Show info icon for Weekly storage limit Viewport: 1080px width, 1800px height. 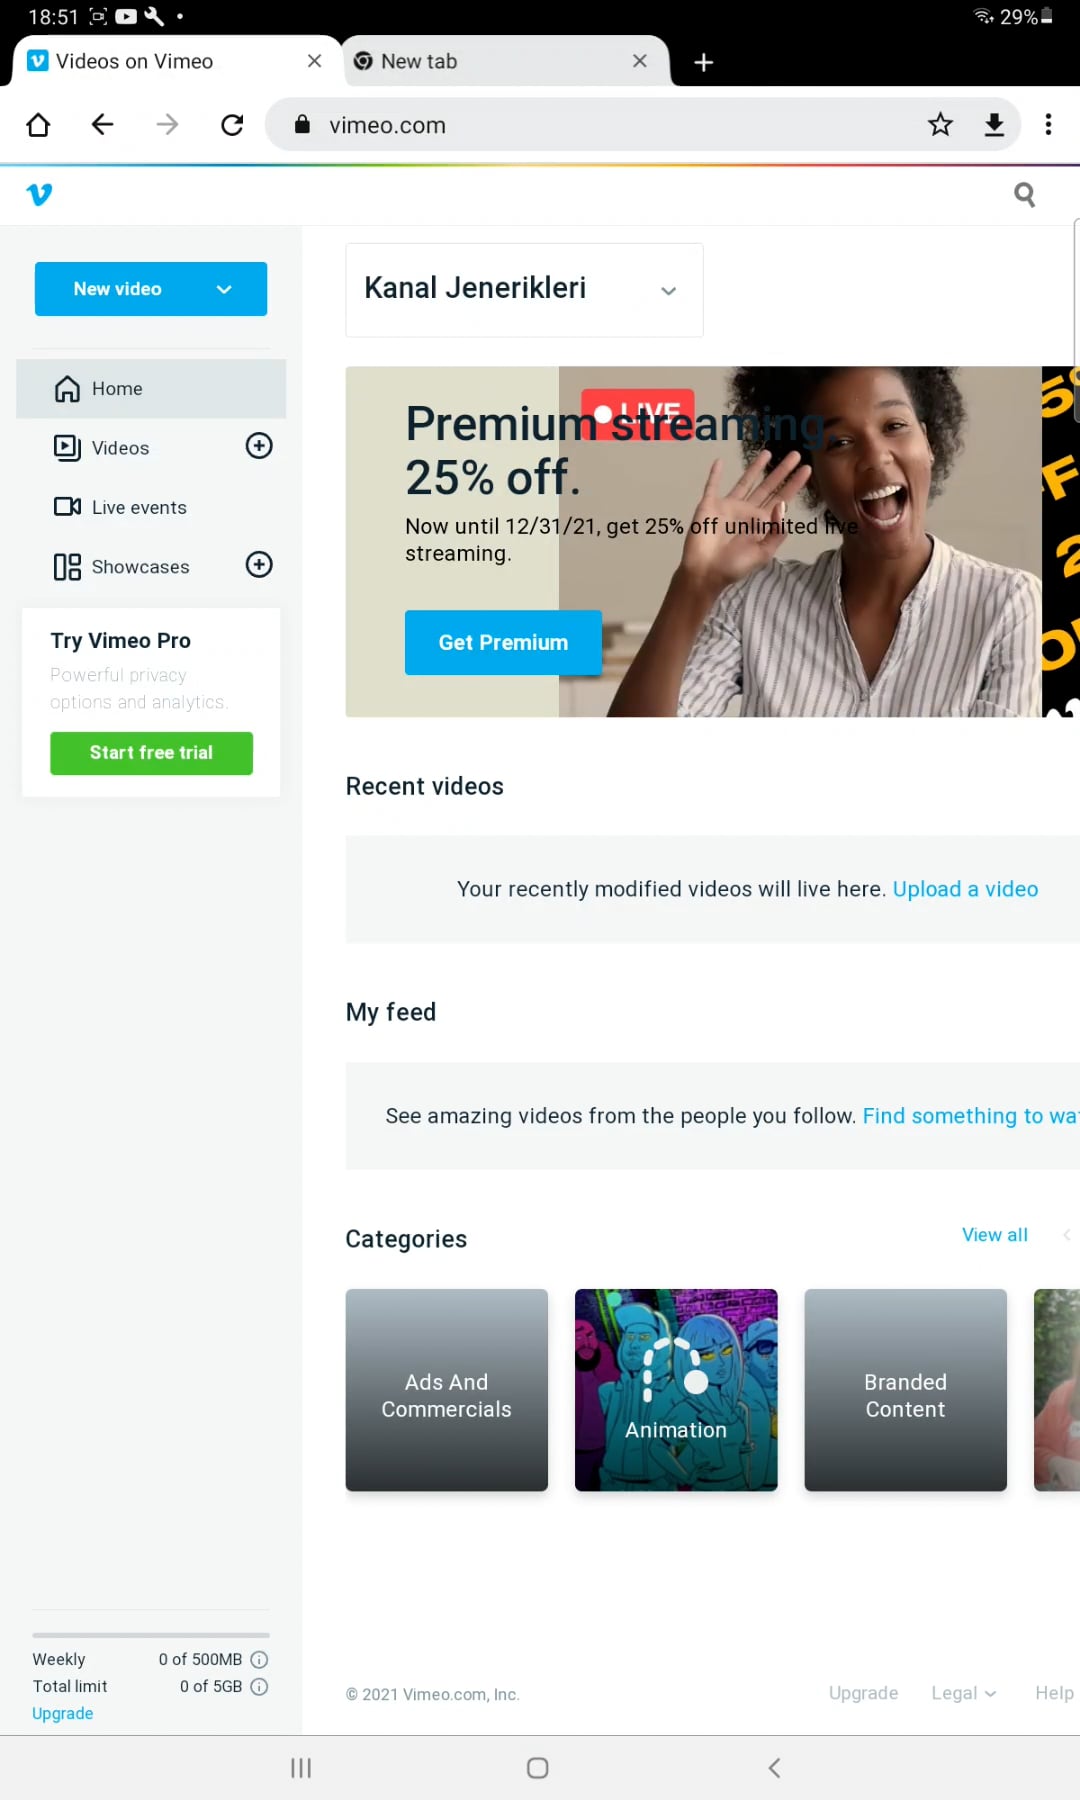tap(259, 1659)
